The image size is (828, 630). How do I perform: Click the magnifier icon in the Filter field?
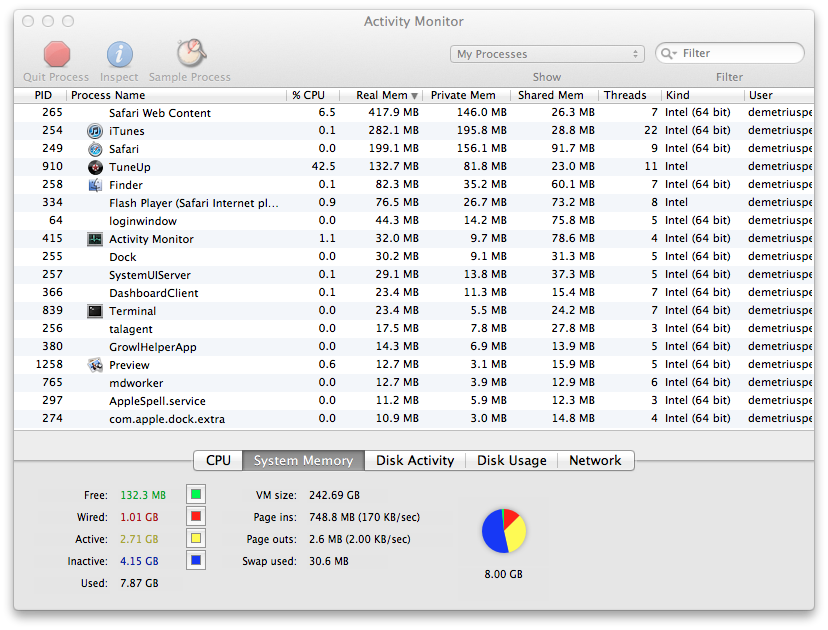(x=669, y=53)
